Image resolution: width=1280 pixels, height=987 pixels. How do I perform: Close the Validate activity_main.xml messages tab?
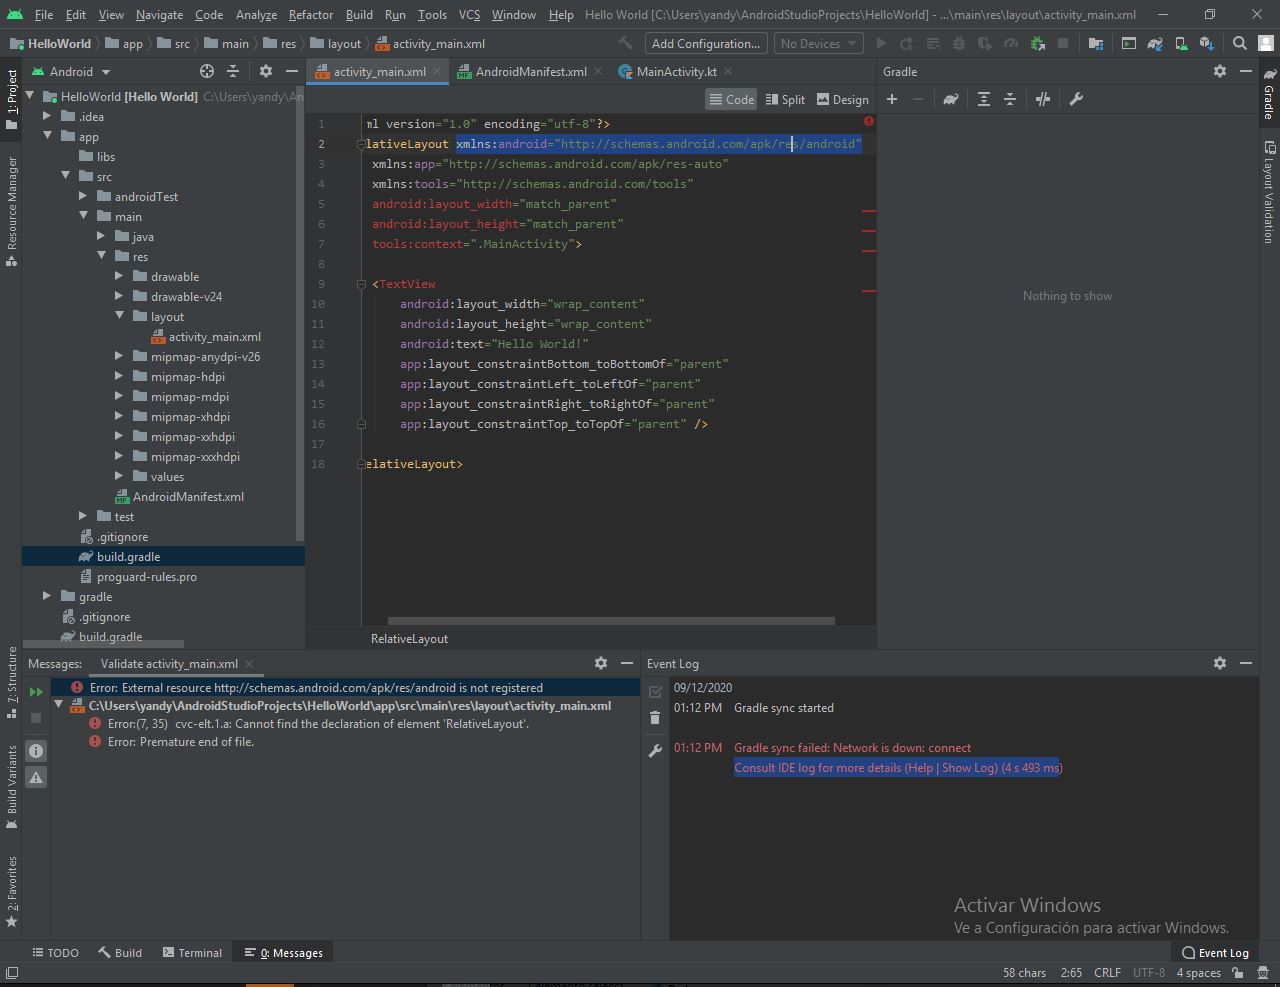tap(249, 663)
